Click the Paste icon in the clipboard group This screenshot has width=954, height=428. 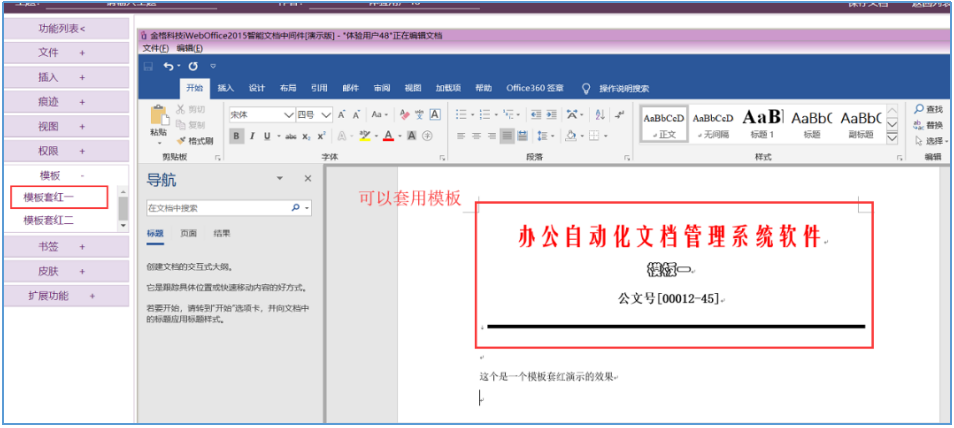[159, 116]
